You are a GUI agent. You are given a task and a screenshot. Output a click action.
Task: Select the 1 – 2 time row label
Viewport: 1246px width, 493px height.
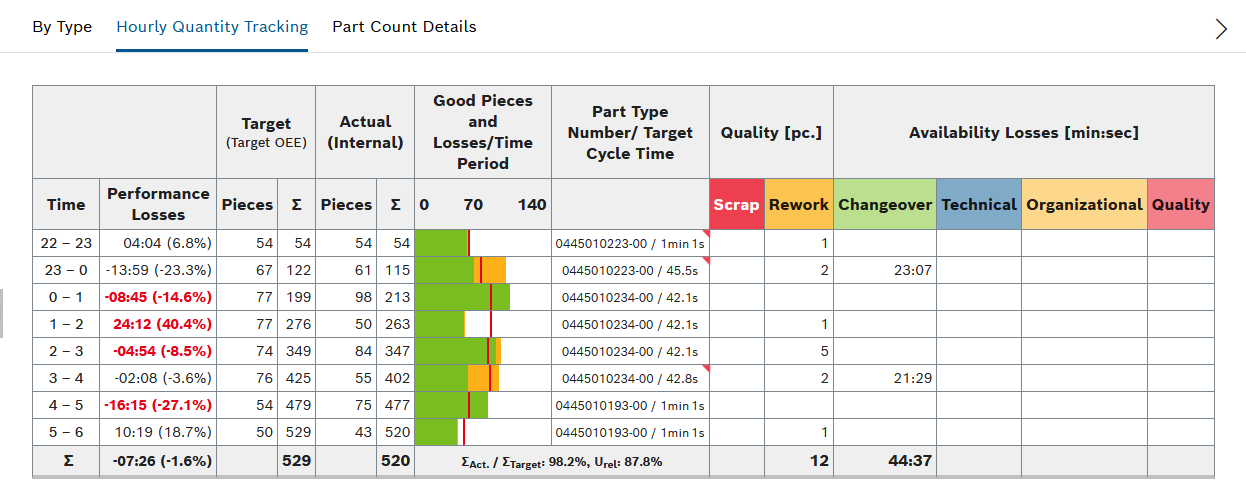point(66,324)
